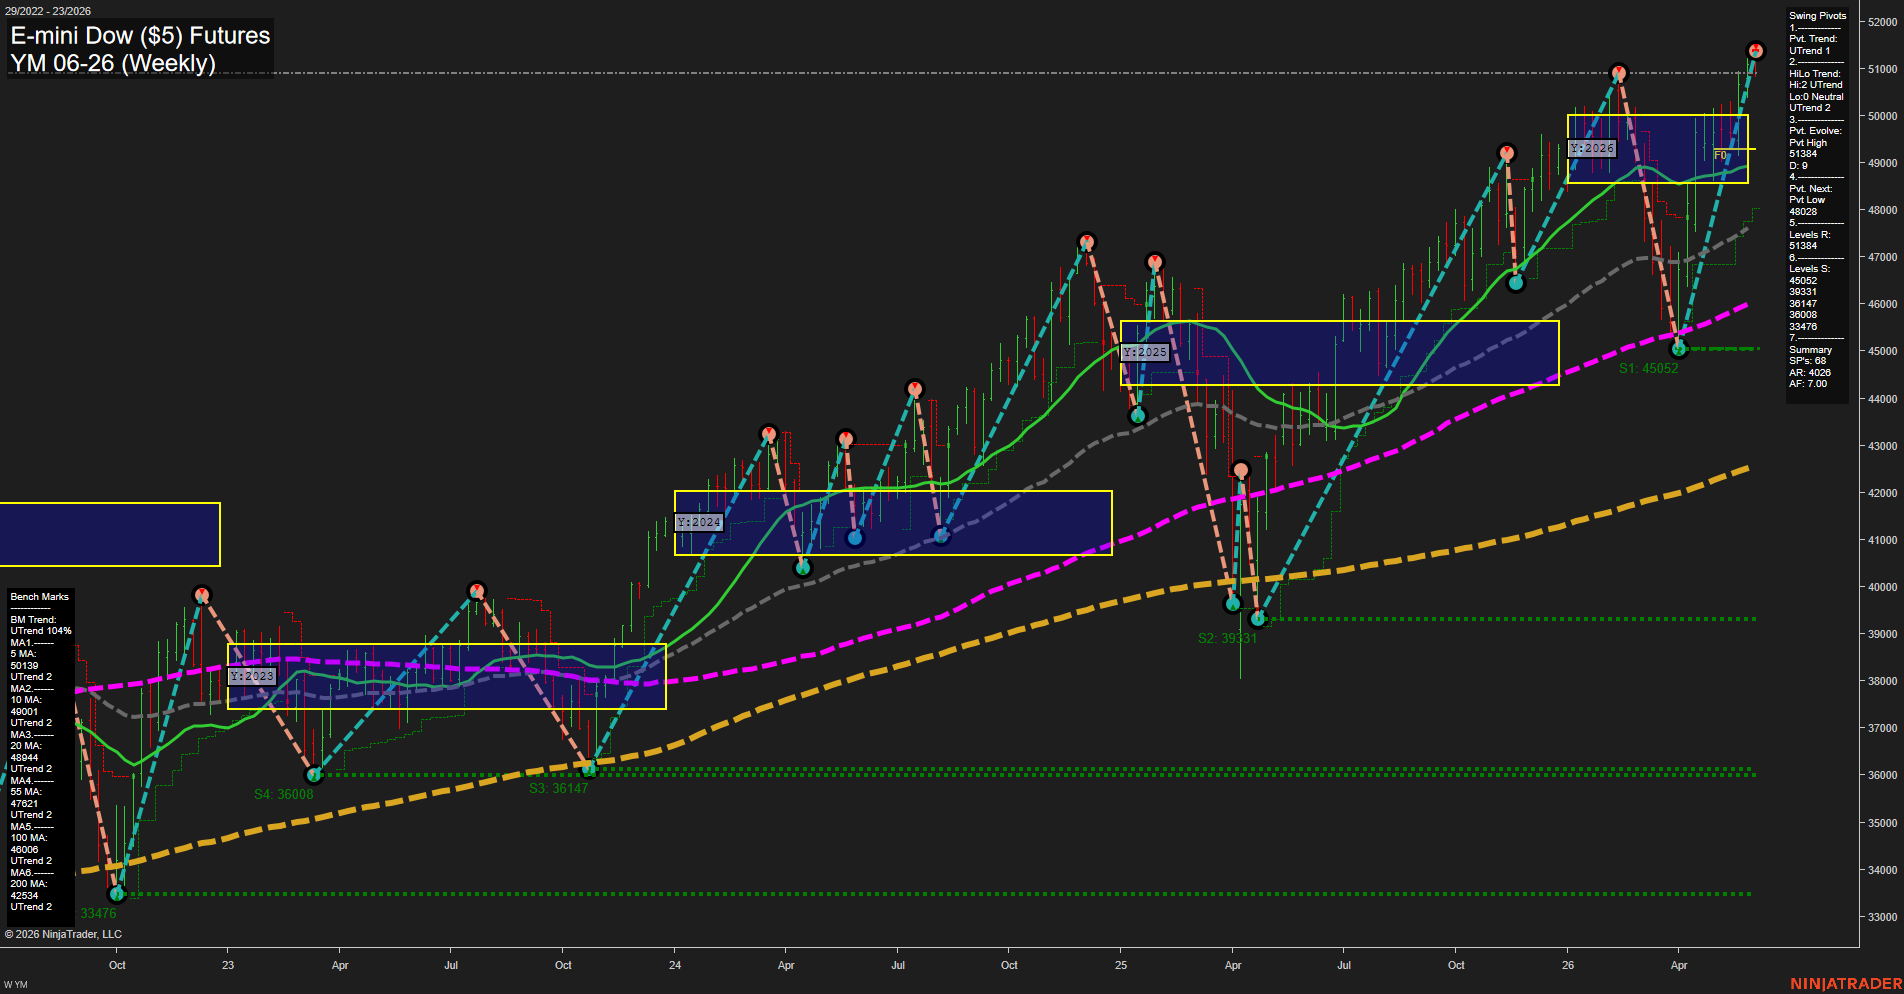This screenshot has height=994, width=1904.
Task: Click the 100 MA: 46006 benchmark value
Action: [x=28, y=844]
